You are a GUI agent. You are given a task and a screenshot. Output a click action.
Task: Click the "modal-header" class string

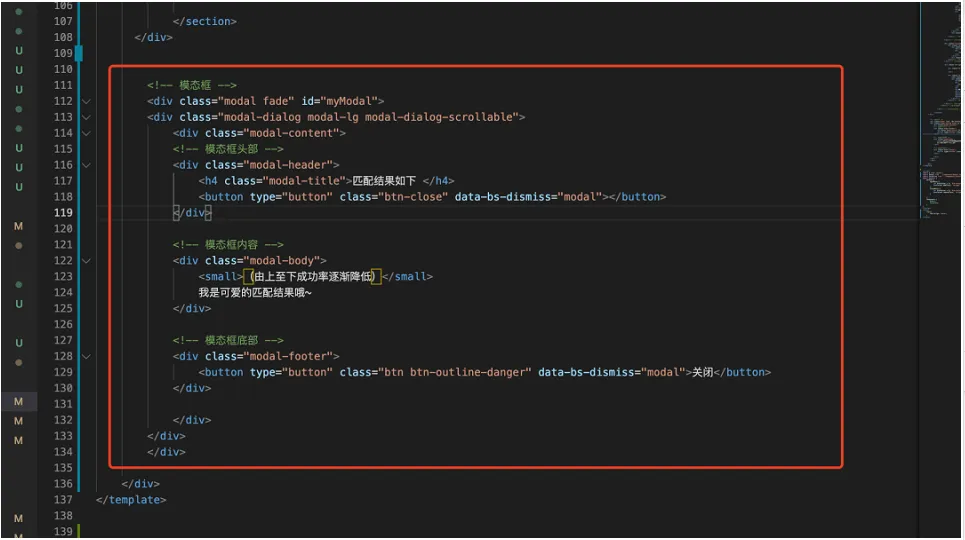coord(289,165)
